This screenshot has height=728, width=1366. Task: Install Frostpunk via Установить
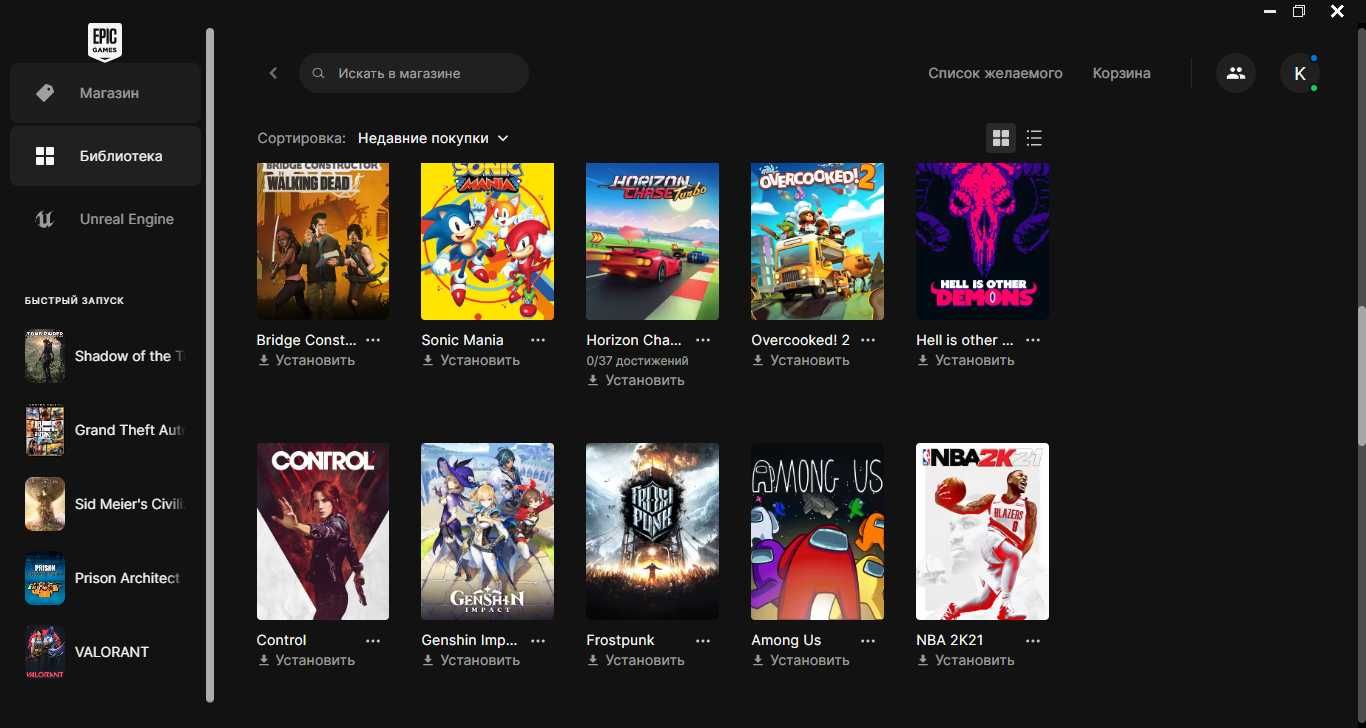[x=637, y=660]
